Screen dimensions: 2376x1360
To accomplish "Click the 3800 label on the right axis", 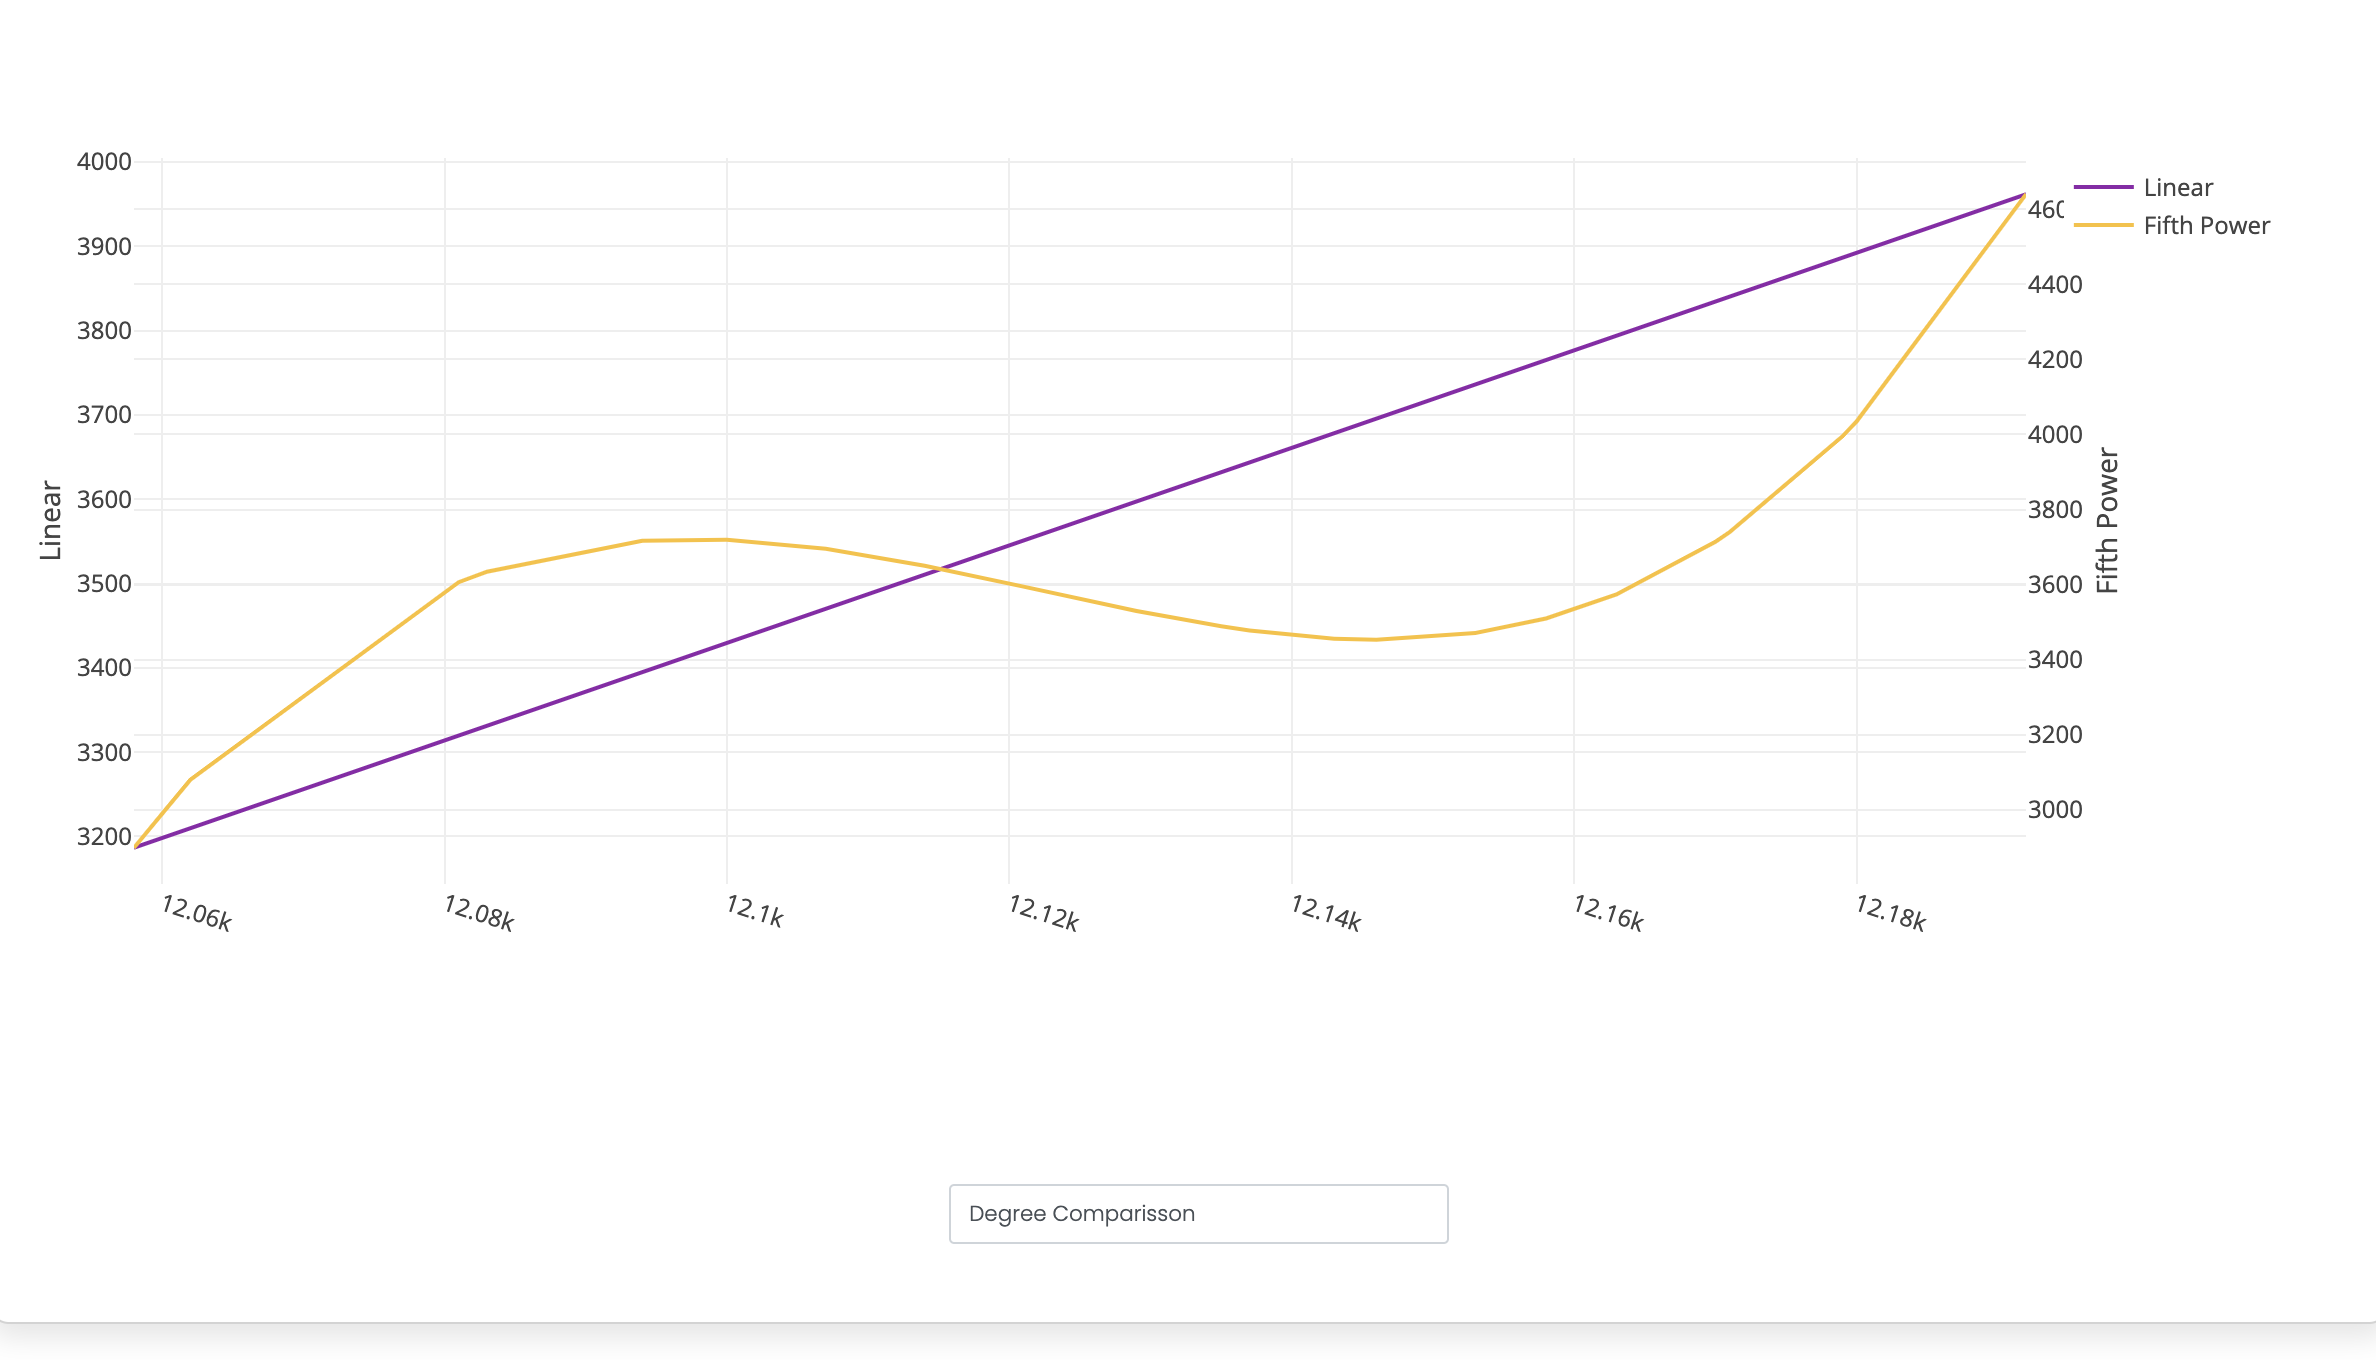I will click(2055, 510).
